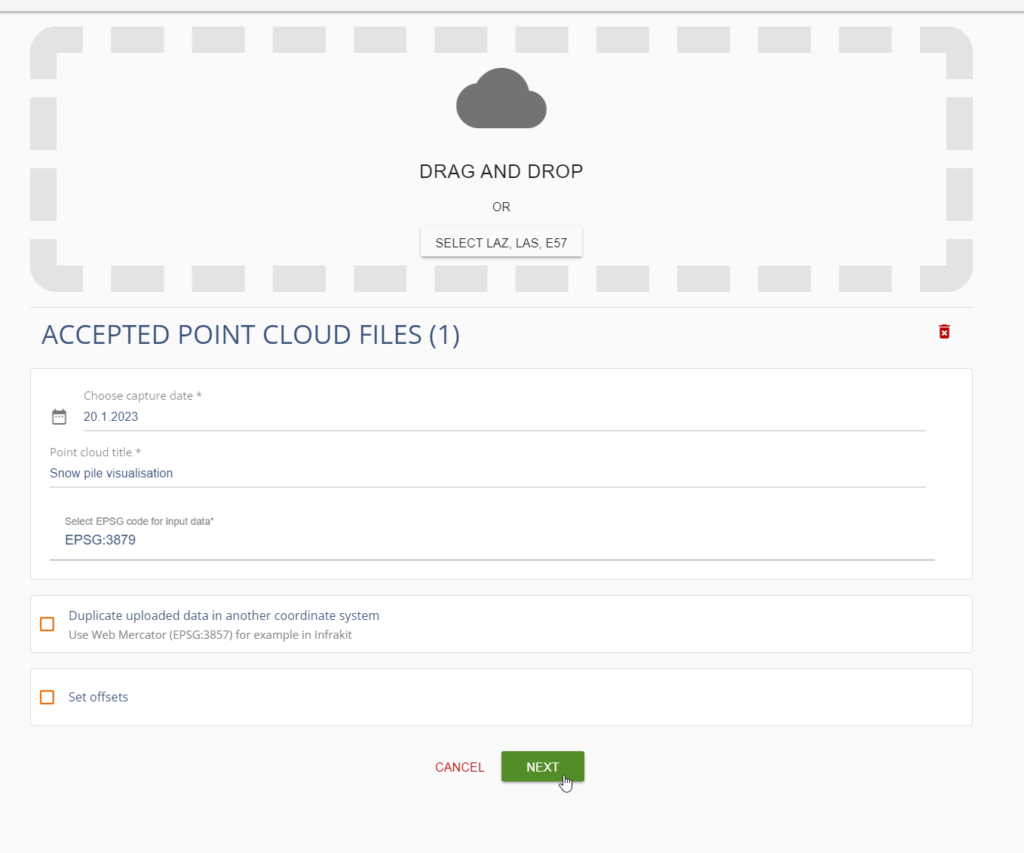Image resolution: width=1024 pixels, height=853 pixels.
Task: Click the Accepted Point Cloud Files heading
Action: 251,335
